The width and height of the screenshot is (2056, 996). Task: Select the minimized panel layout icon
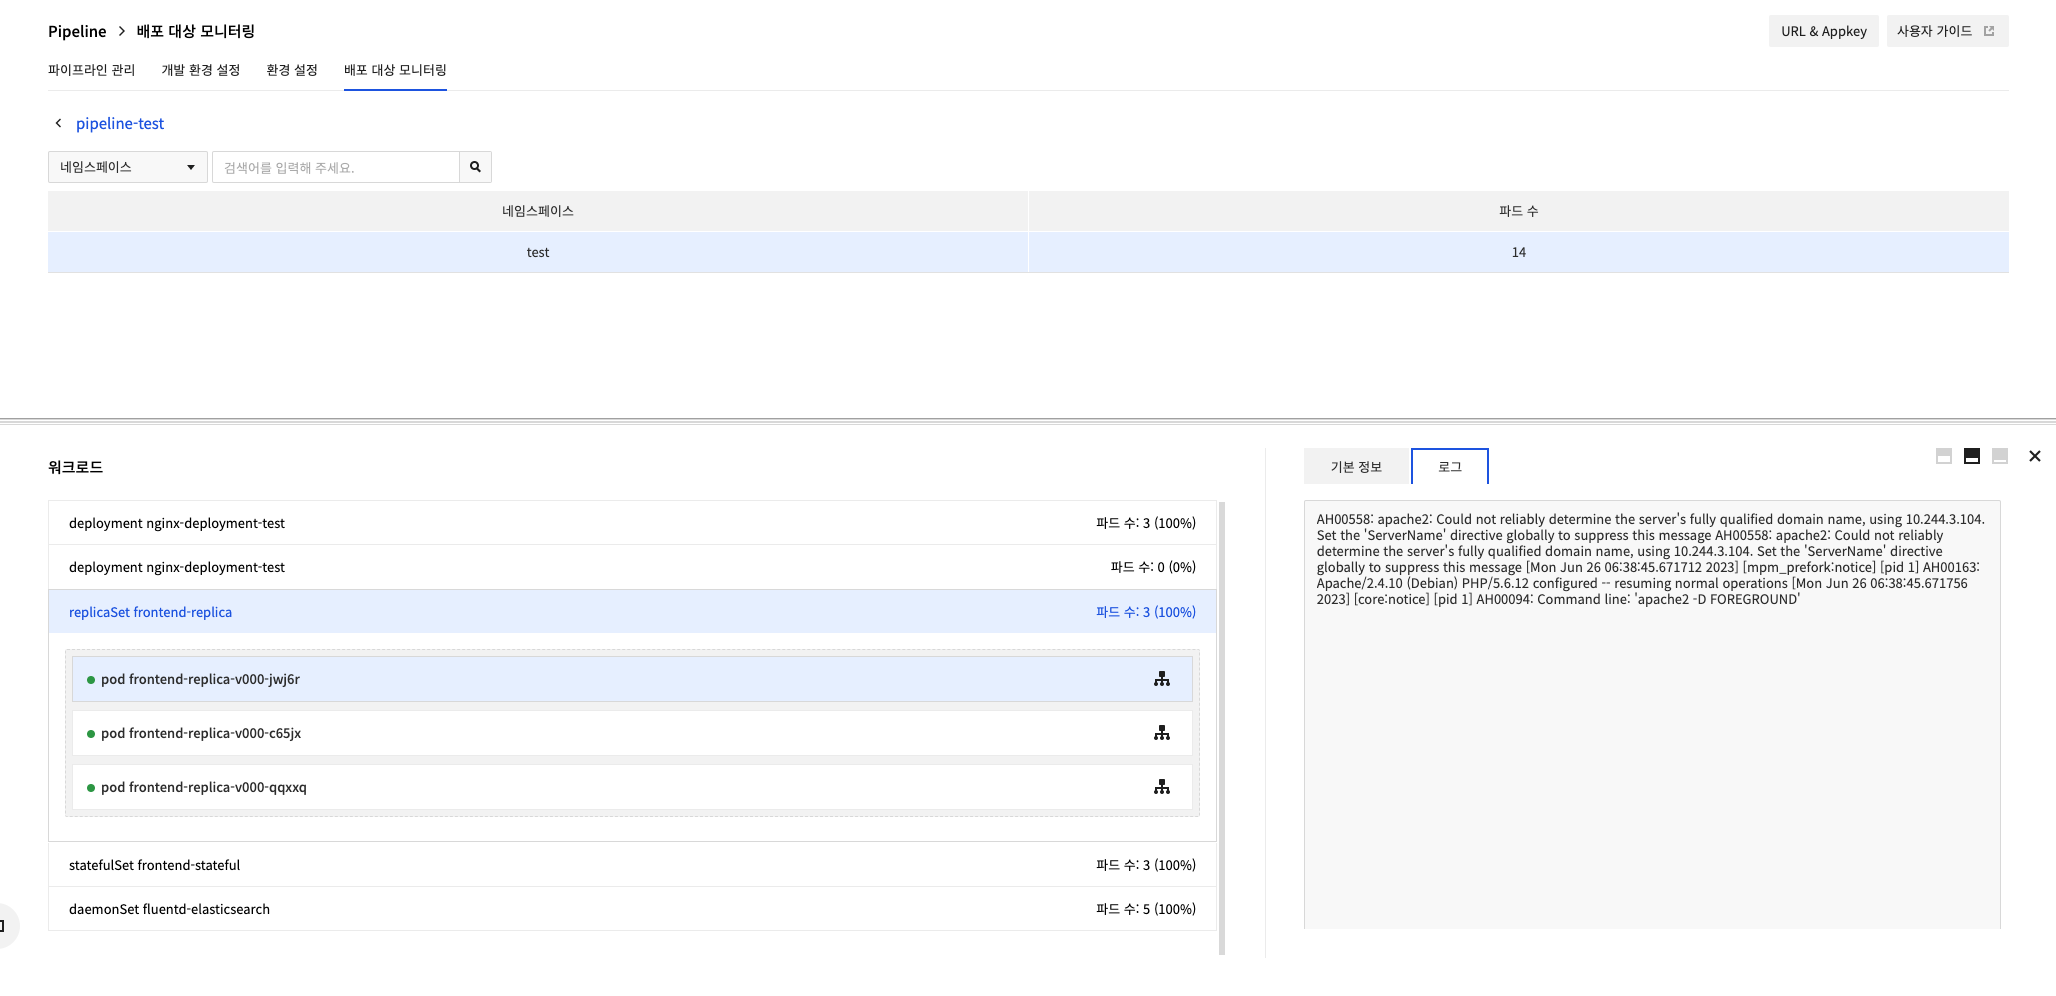pos(2000,455)
